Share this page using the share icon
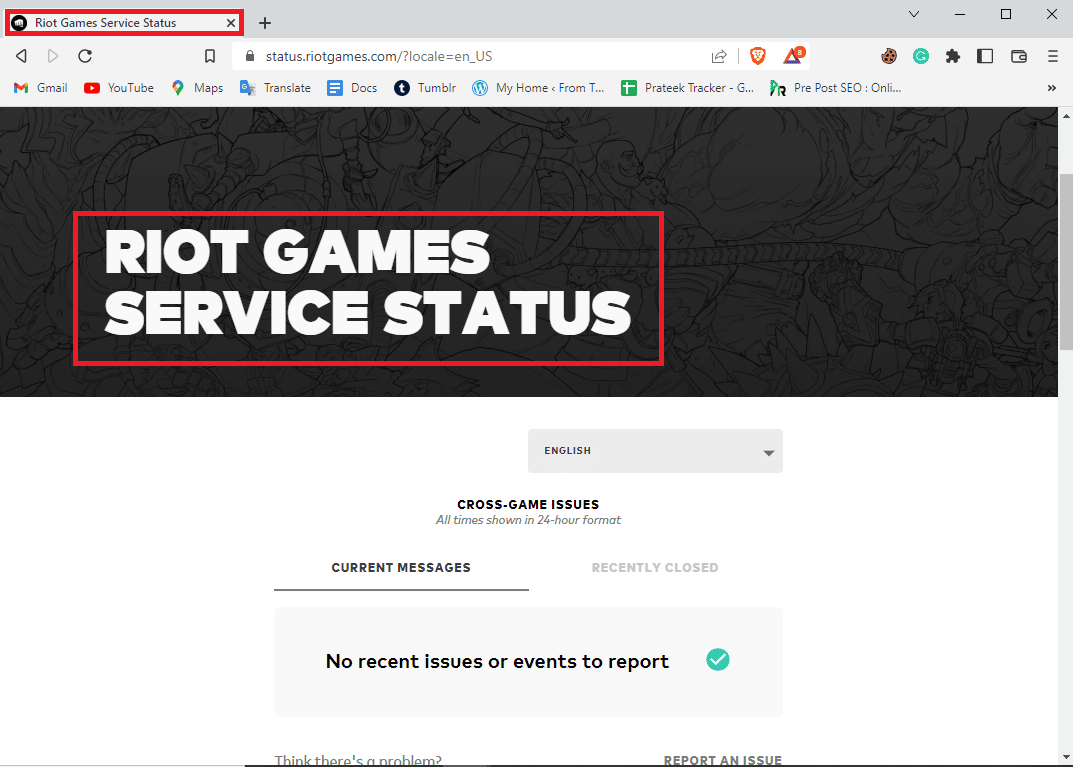This screenshot has height=767, width=1073. pos(719,56)
